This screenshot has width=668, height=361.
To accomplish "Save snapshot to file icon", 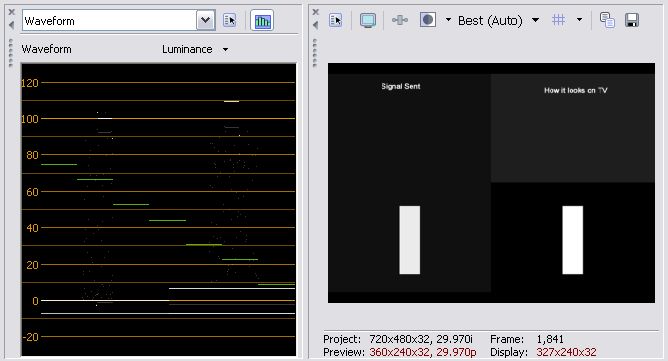I will (632, 20).
